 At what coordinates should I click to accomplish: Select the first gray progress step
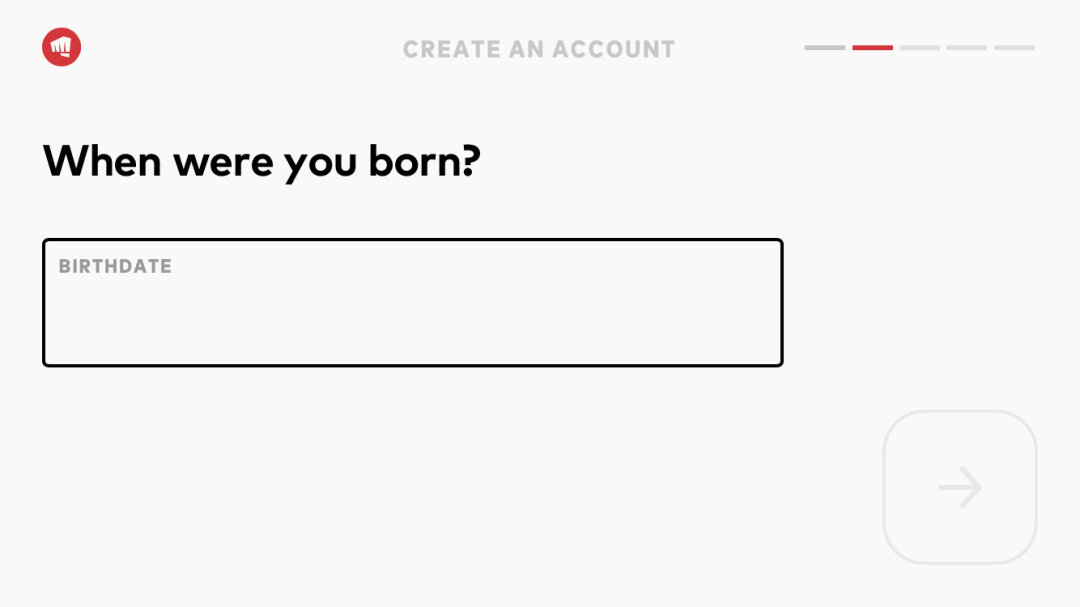pyautogui.click(x=825, y=48)
